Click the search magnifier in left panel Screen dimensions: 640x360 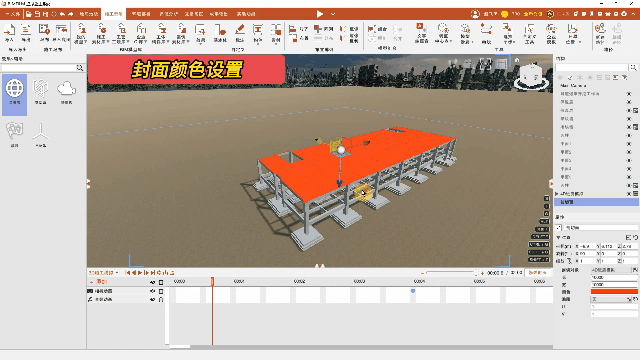(x=80, y=68)
